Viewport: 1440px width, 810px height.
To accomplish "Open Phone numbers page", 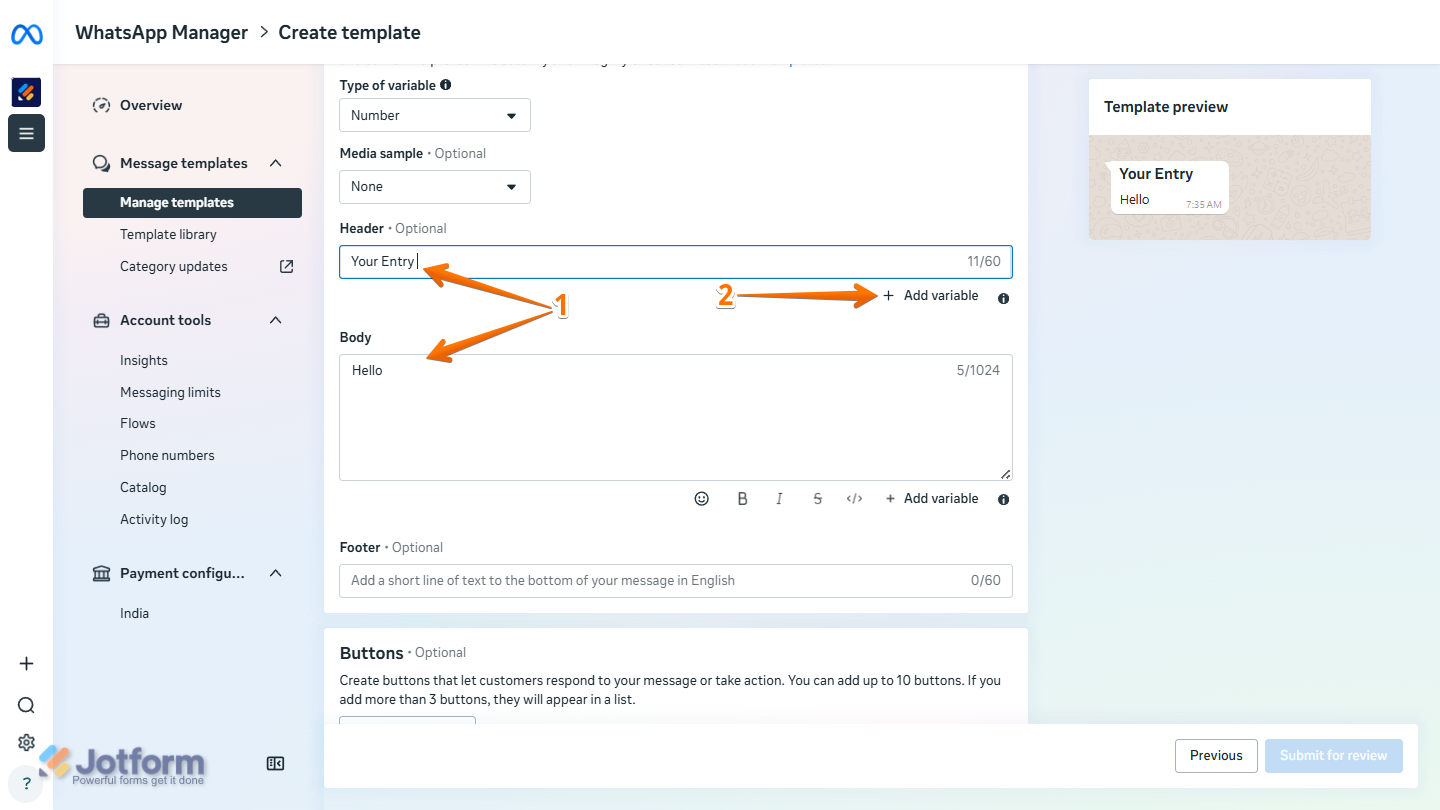I will 167,455.
